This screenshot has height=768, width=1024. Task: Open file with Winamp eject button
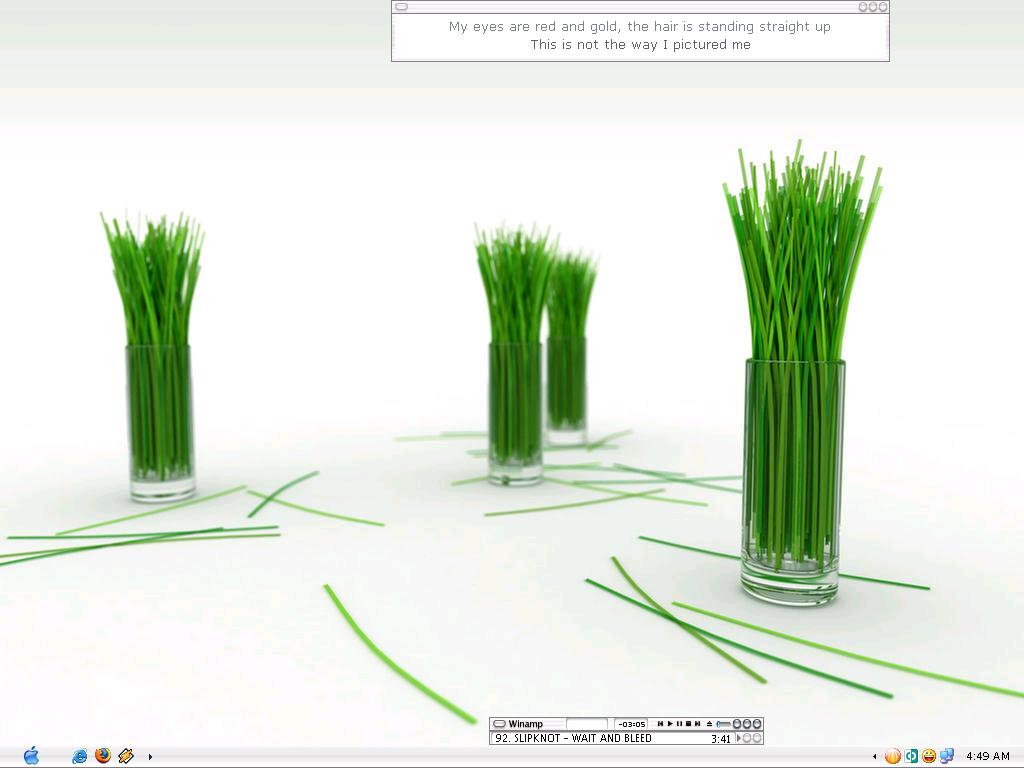coord(709,724)
